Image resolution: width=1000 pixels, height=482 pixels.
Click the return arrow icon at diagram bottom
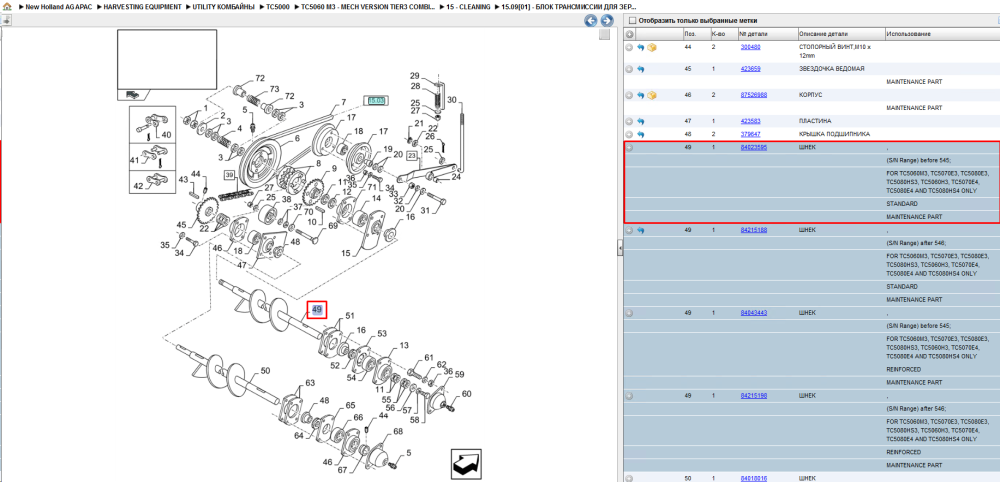tap(466, 464)
